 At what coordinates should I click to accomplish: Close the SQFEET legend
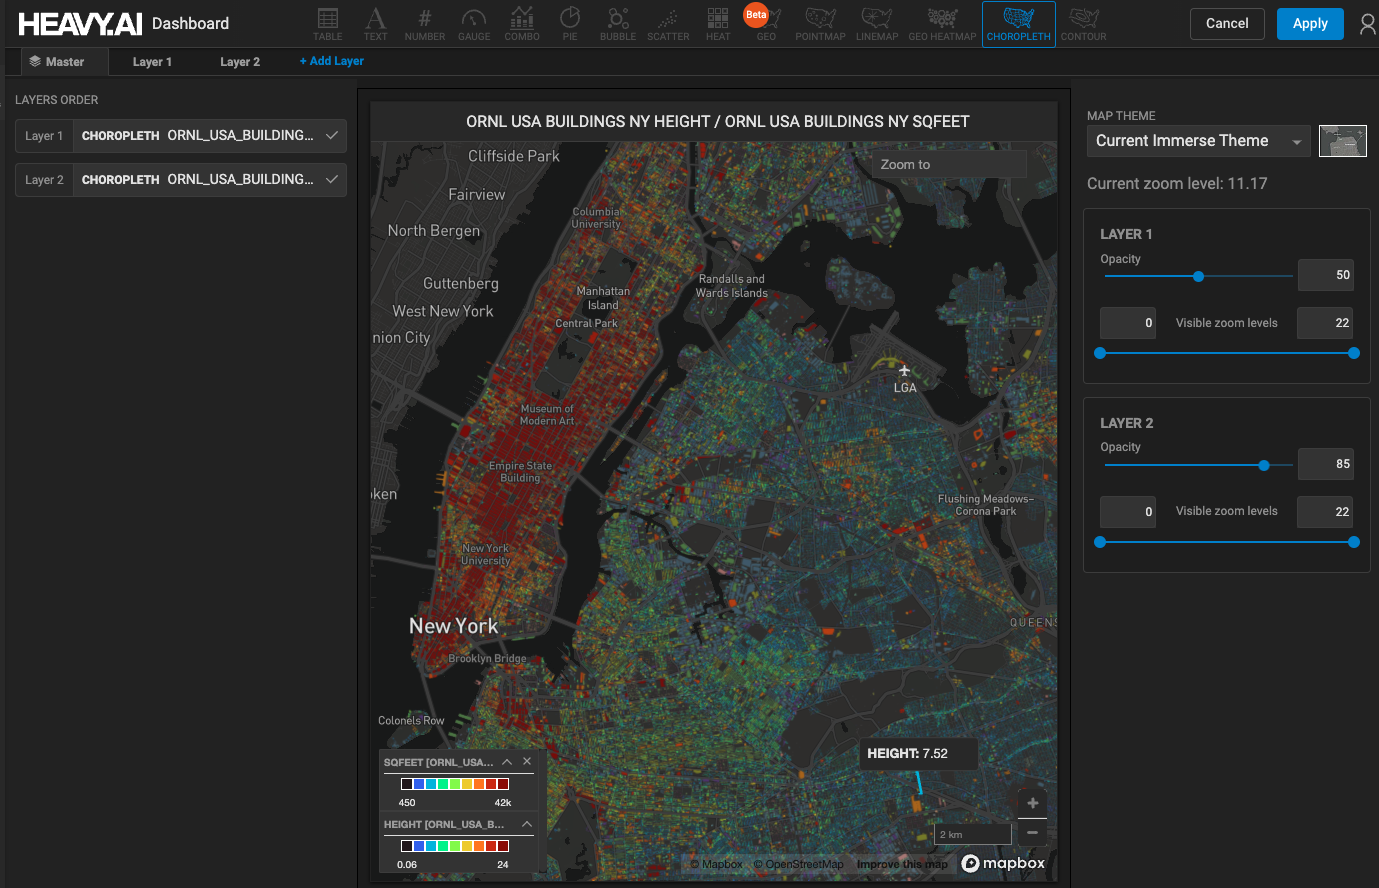527,762
